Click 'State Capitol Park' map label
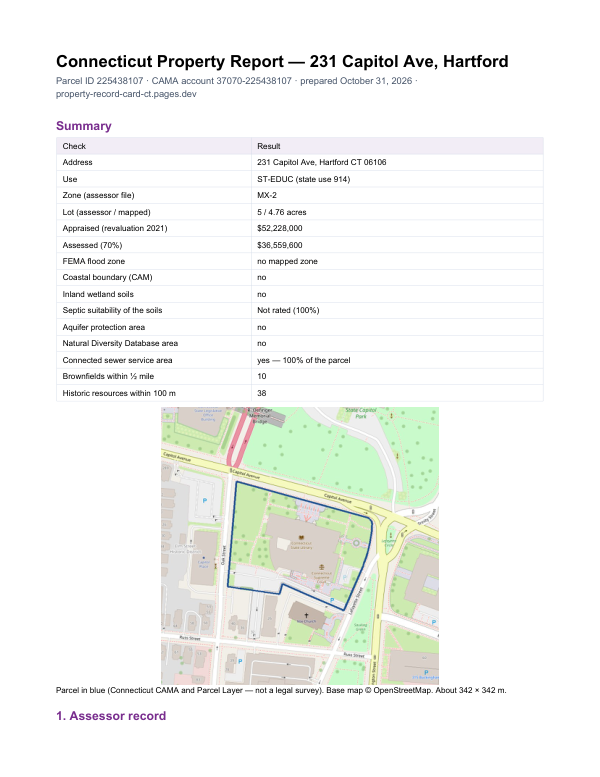600x777 pixels. tap(361, 413)
